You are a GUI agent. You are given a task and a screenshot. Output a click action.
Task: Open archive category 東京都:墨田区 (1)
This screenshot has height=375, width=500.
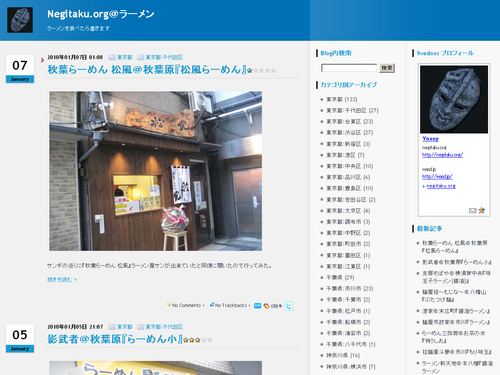[348, 255]
